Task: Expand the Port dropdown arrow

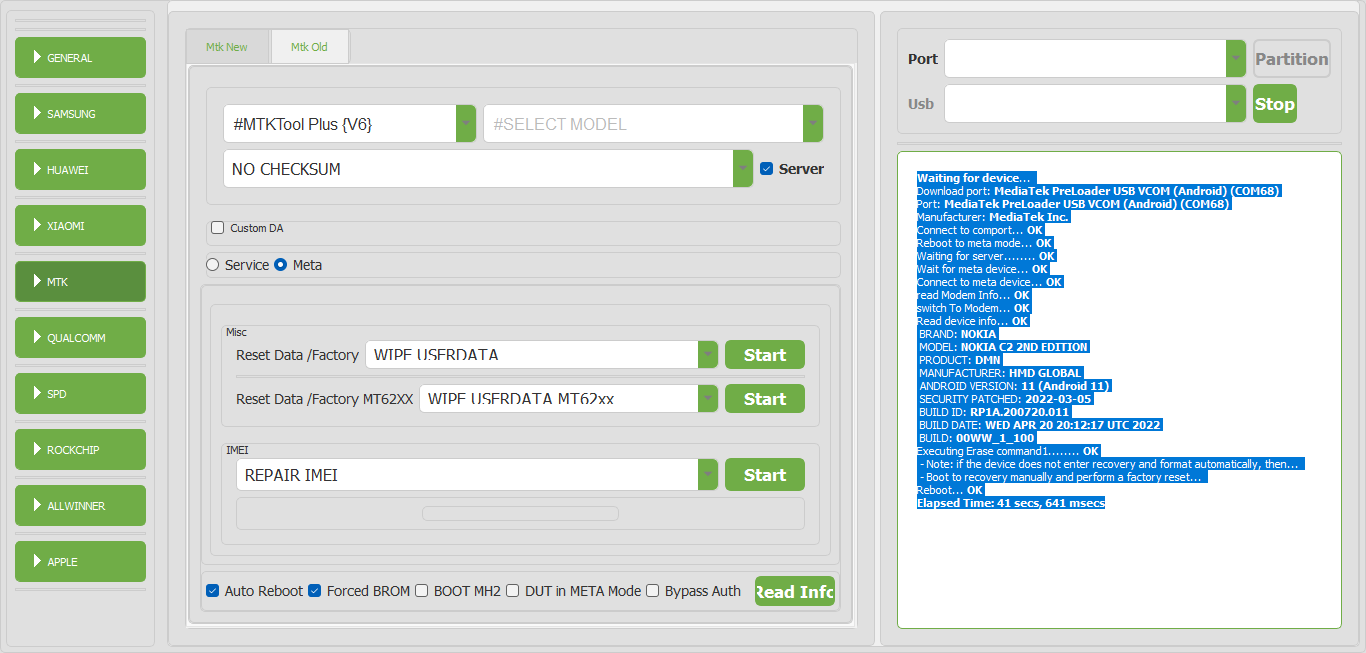Action: point(1236,59)
